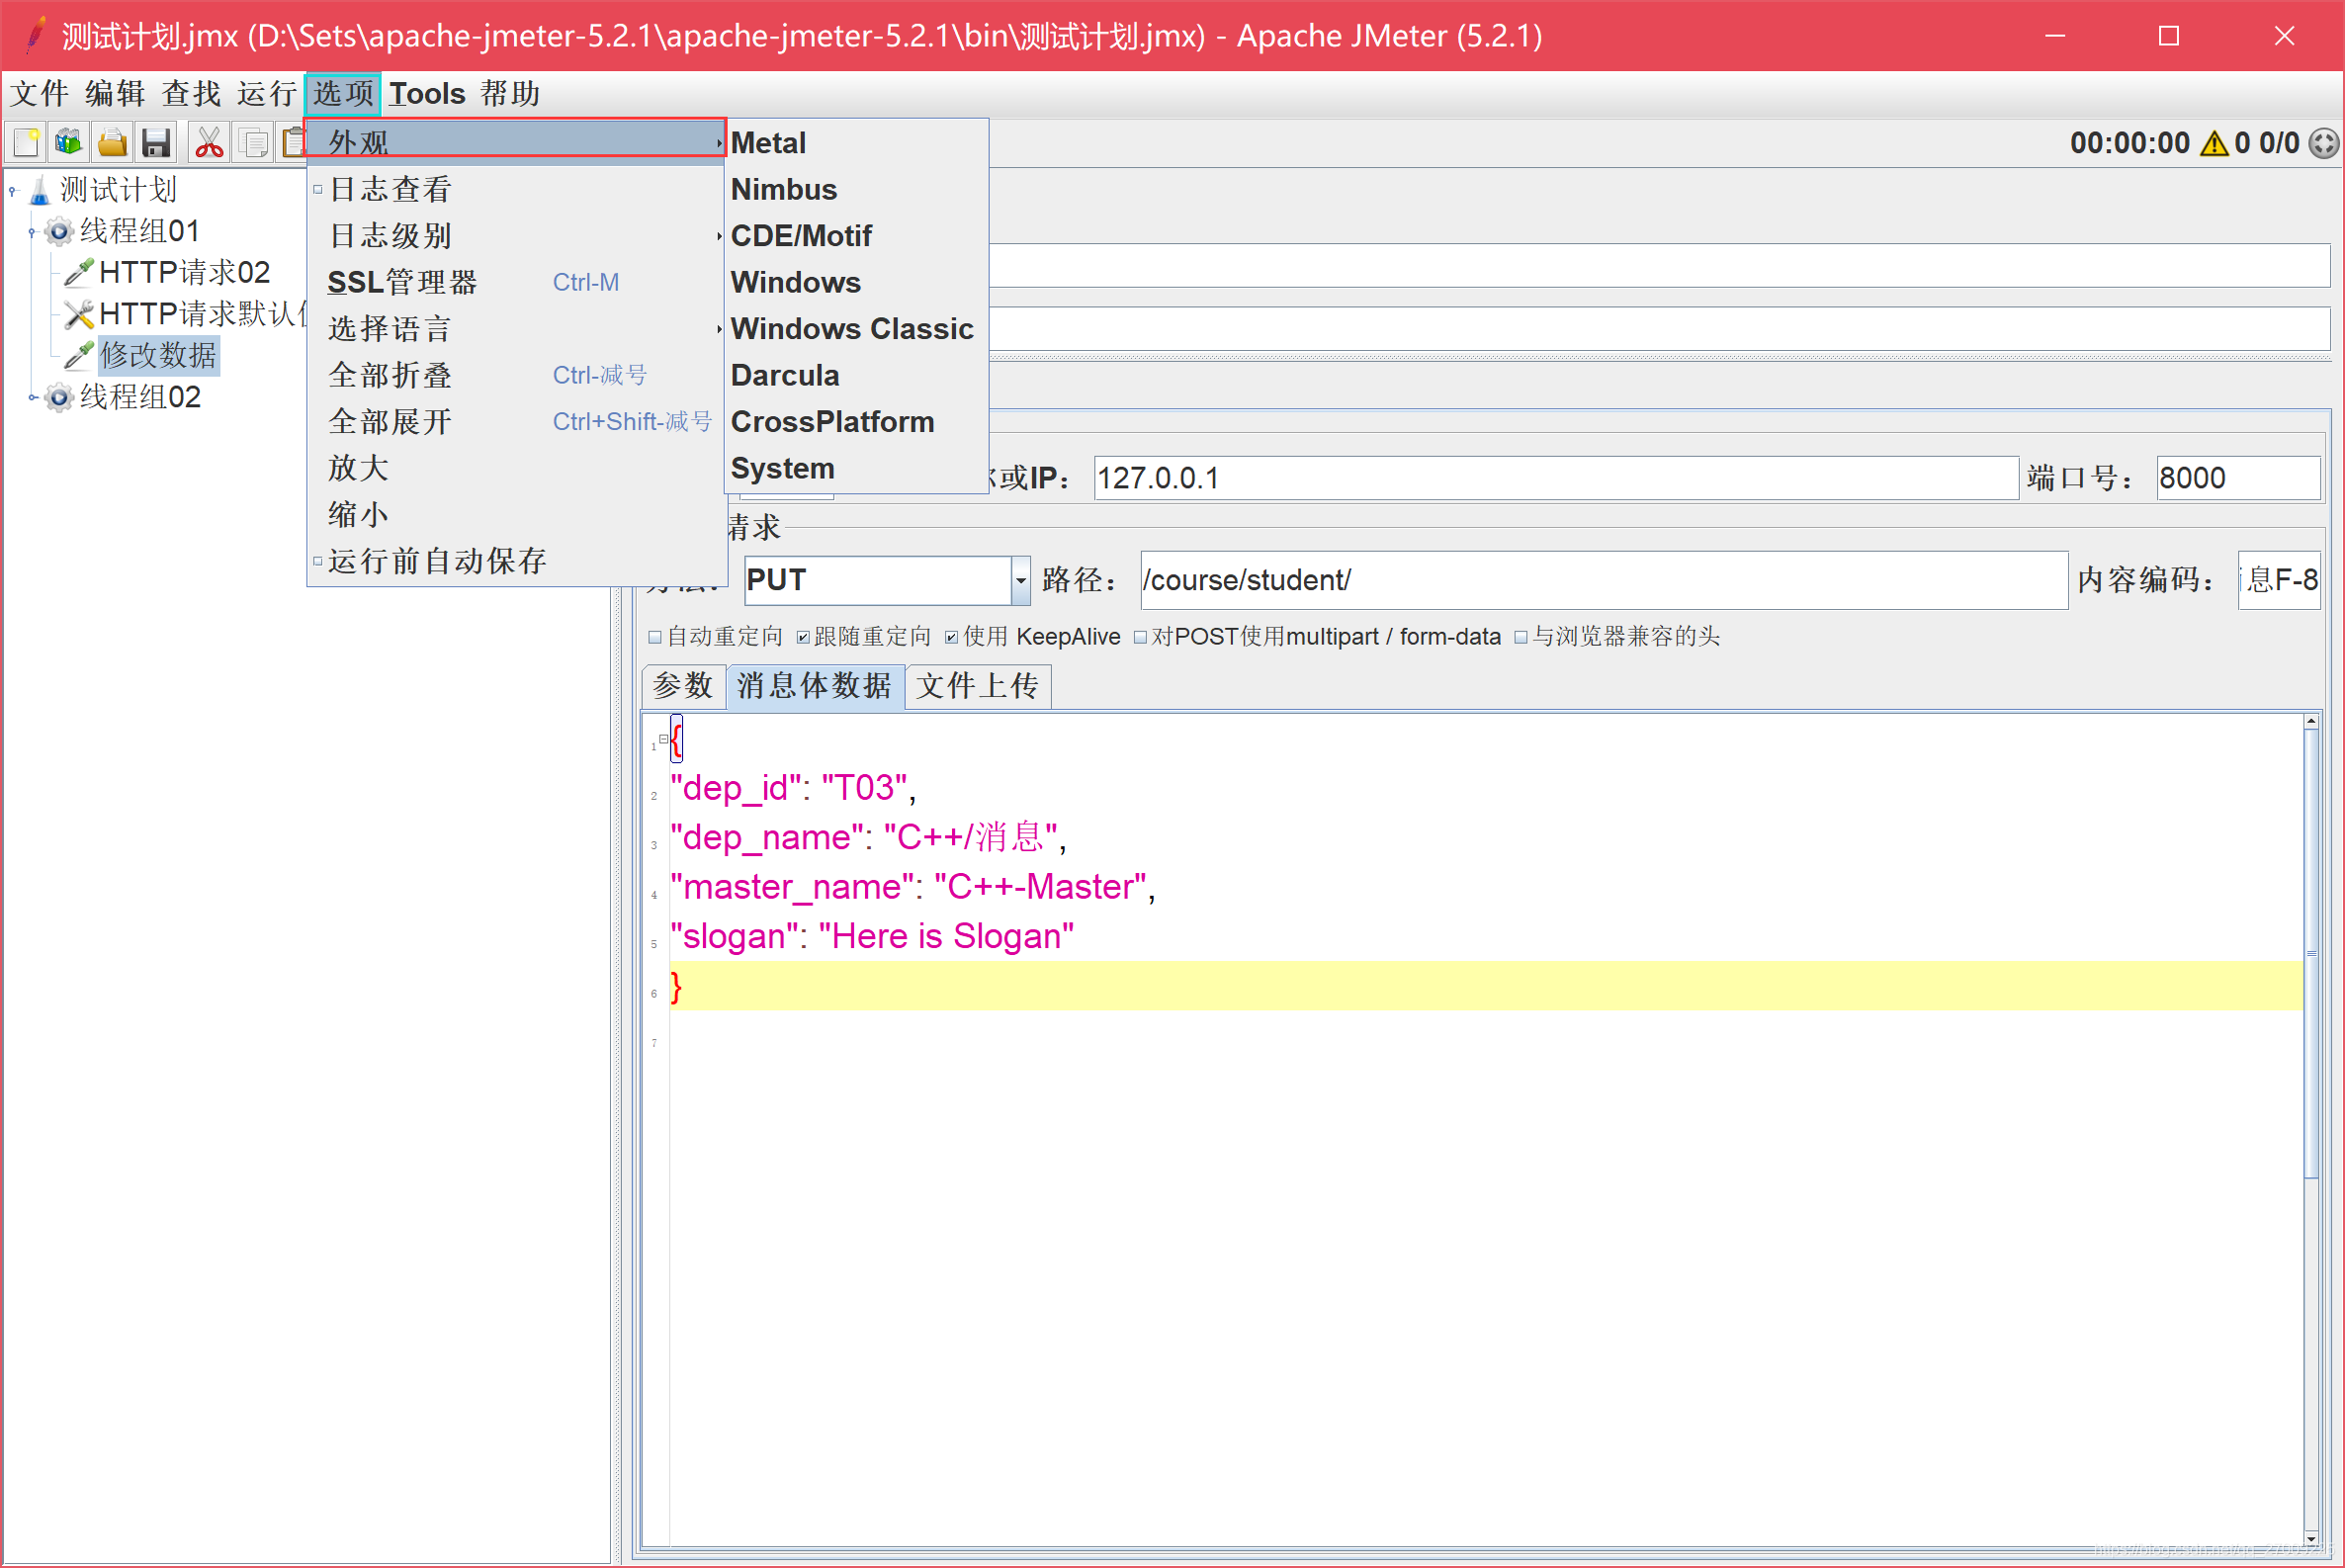Click the 端口号 field containing 8000

[x=2238, y=478]
